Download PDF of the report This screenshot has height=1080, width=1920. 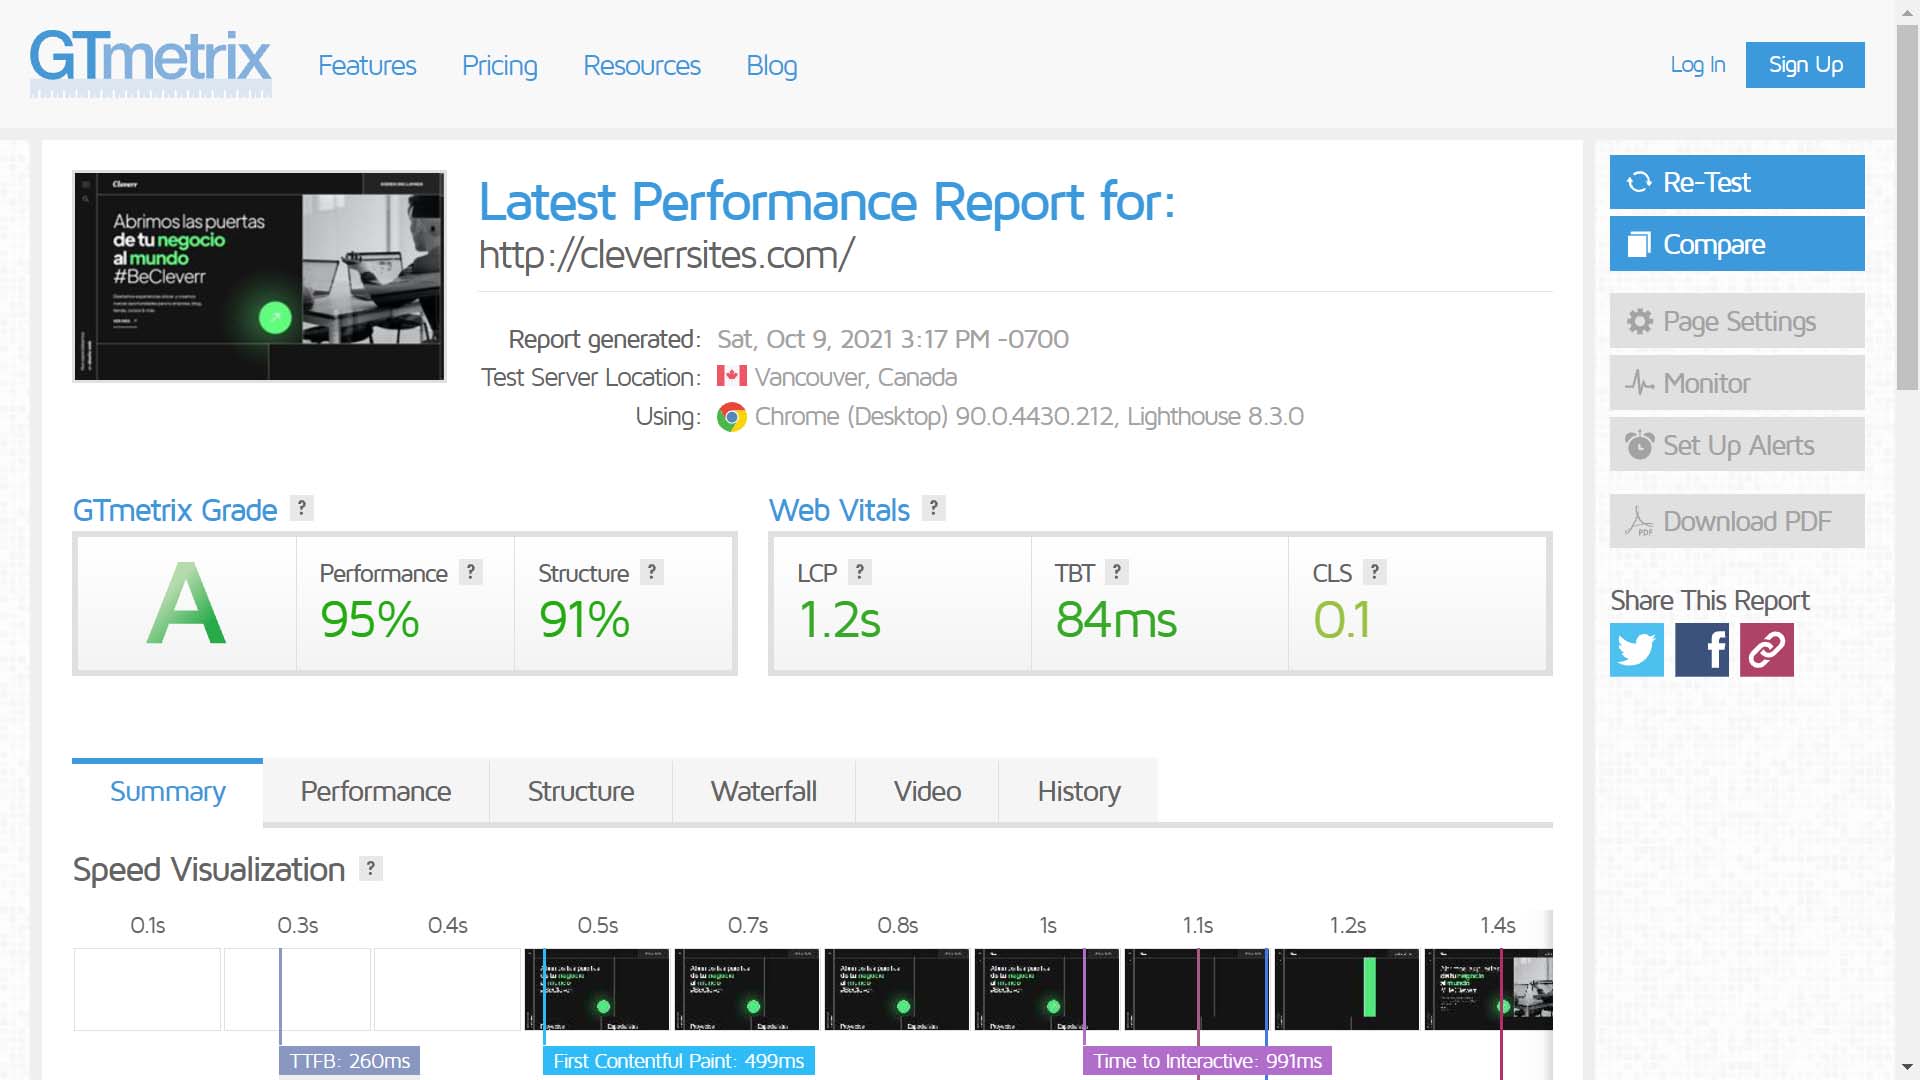coord(1737,521)
